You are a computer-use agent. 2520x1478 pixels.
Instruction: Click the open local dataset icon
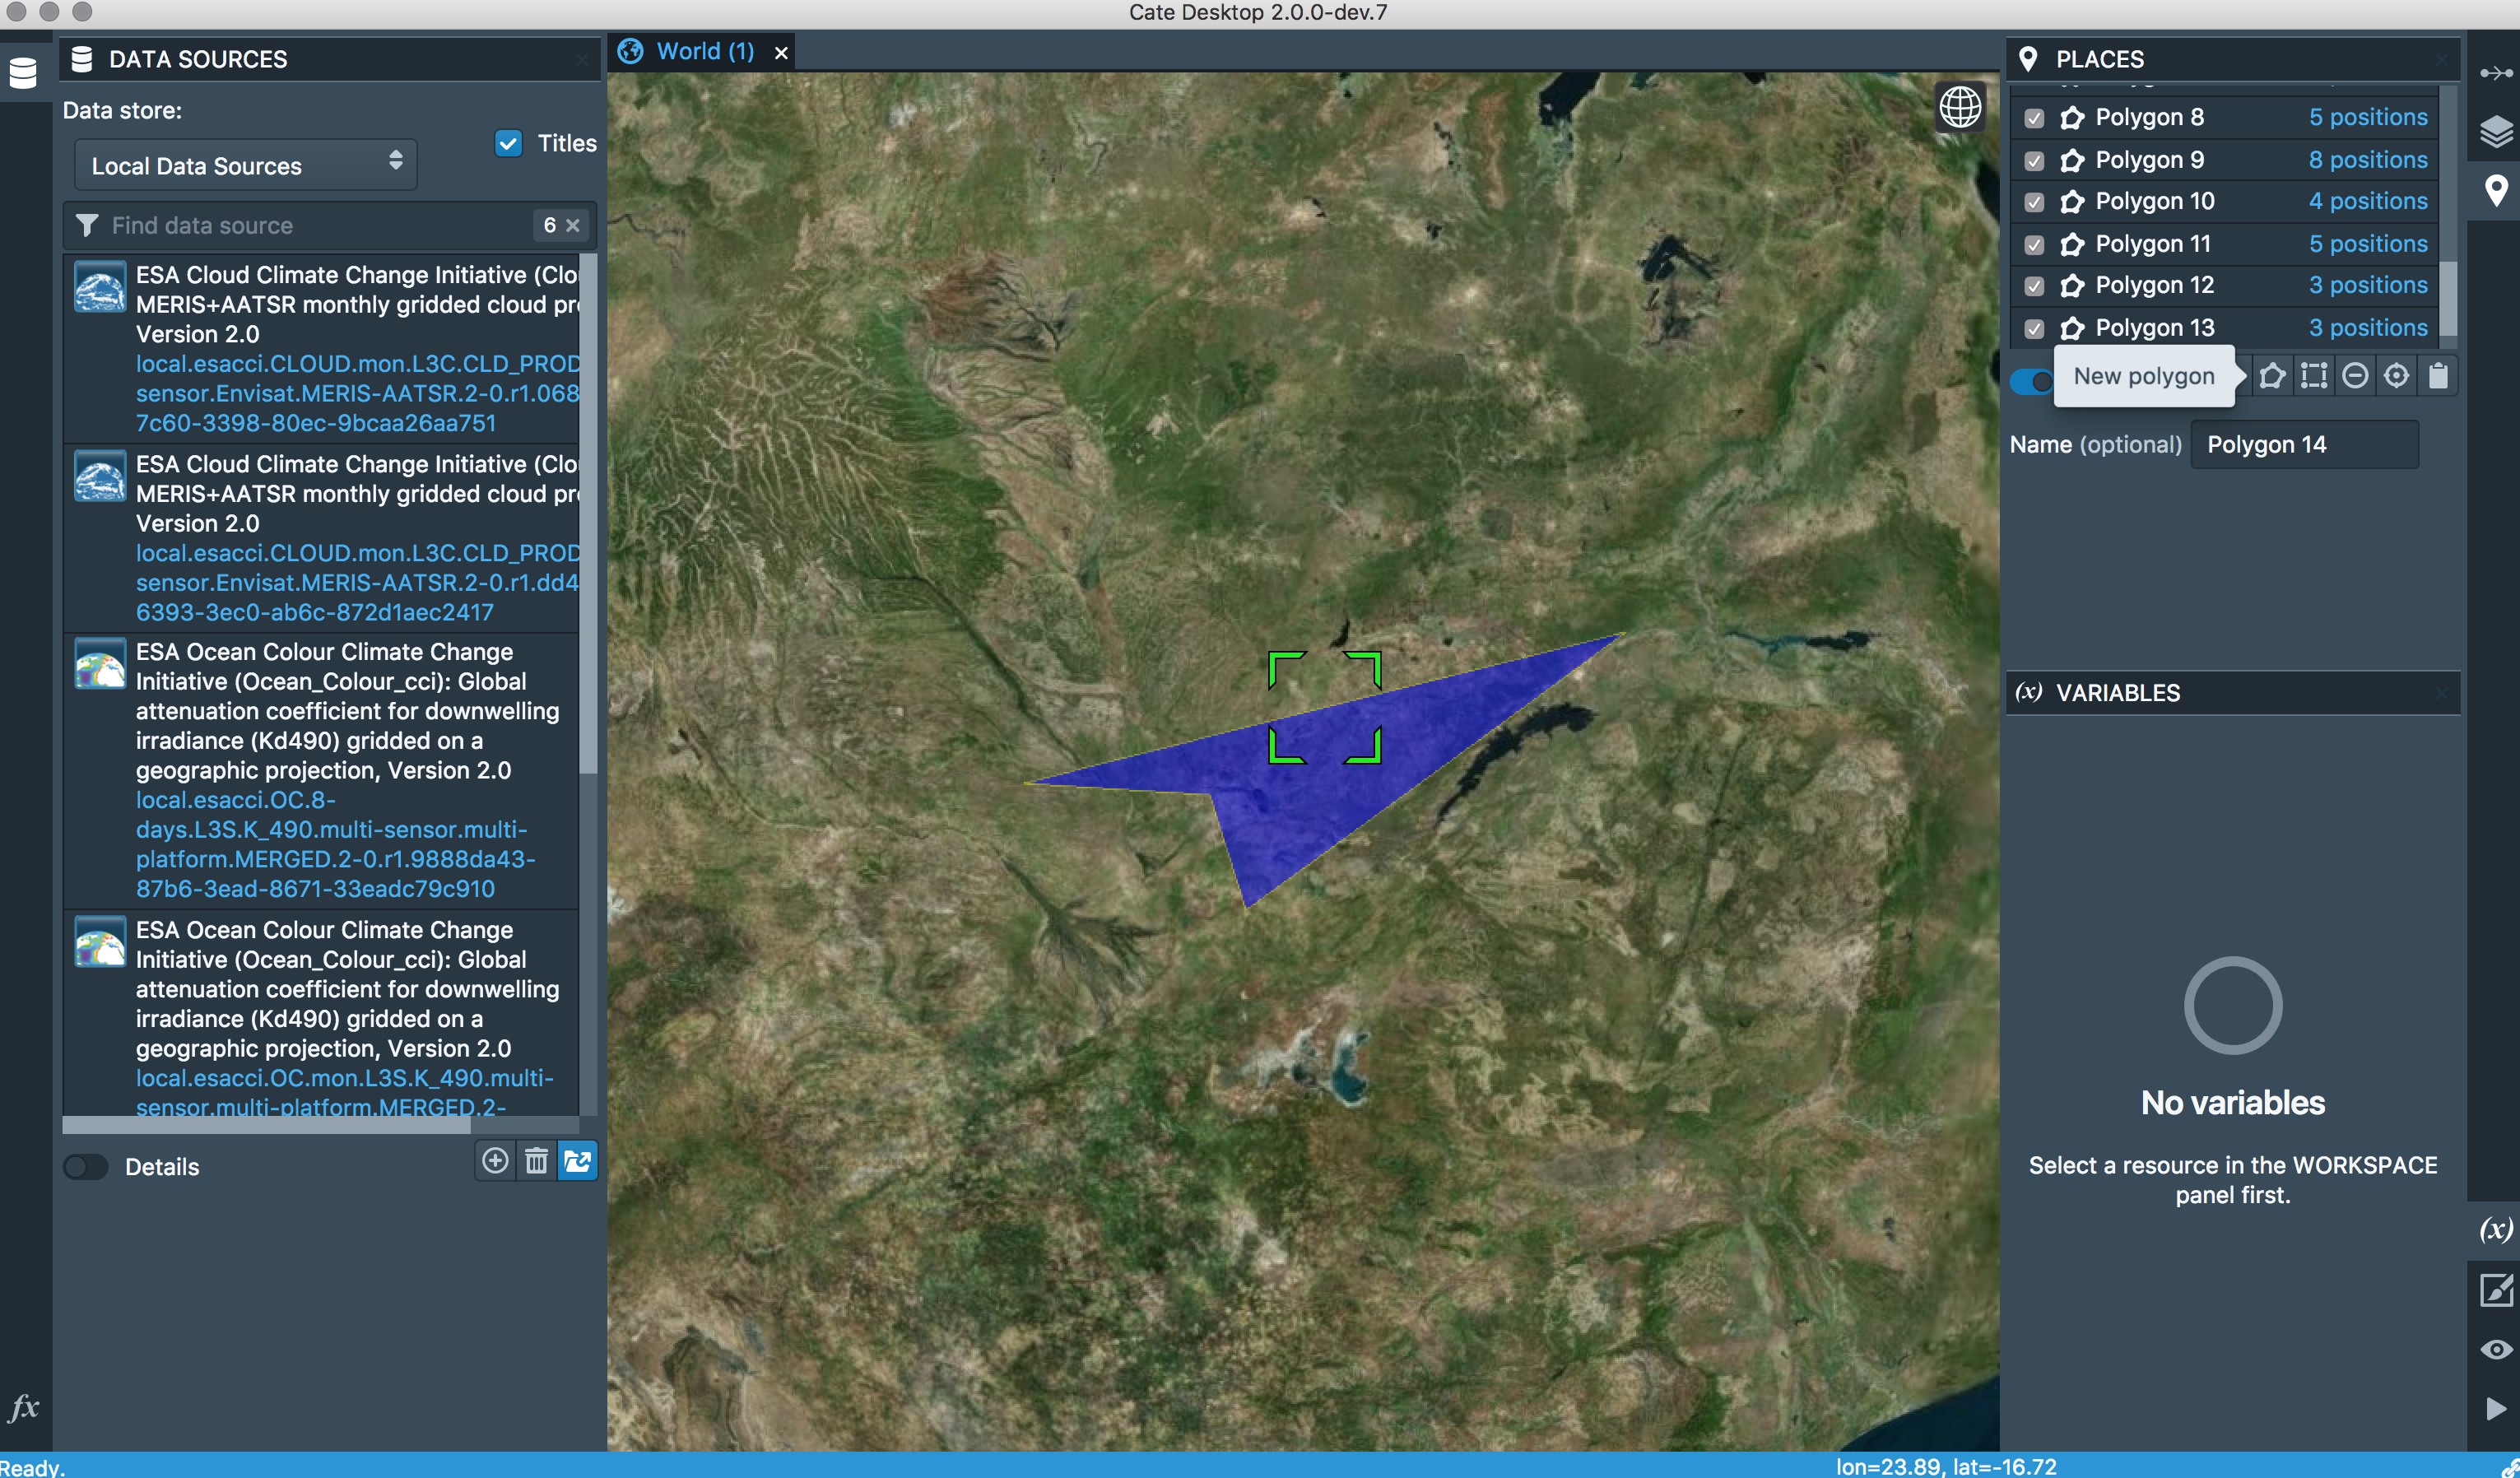578,1160
